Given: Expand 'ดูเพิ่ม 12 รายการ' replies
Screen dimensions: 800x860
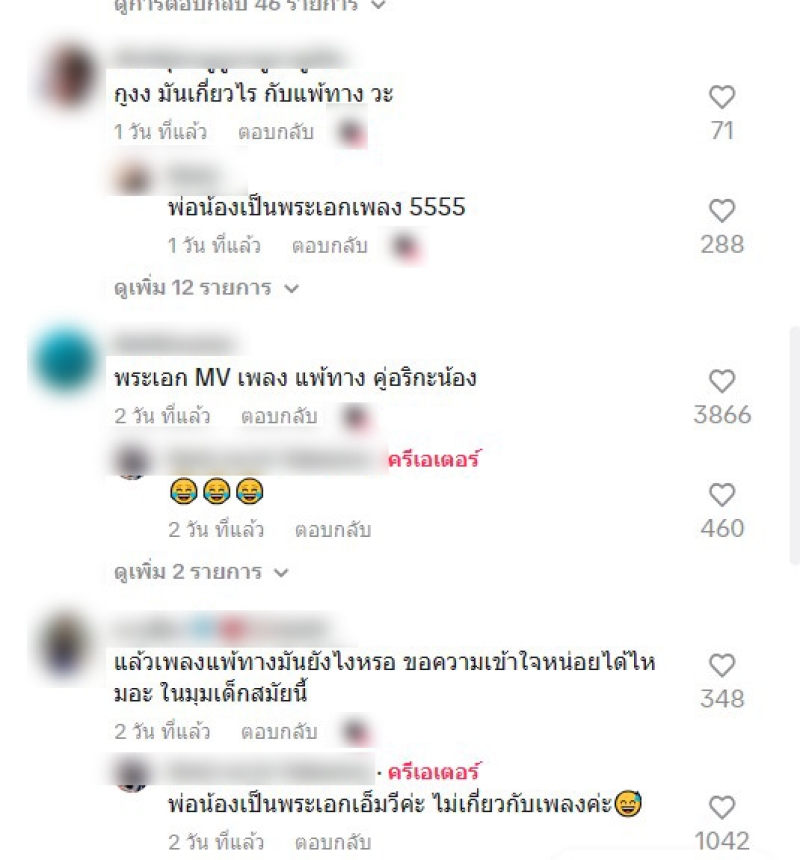Looking at the screenshot, I should click(x=206, y=288).
